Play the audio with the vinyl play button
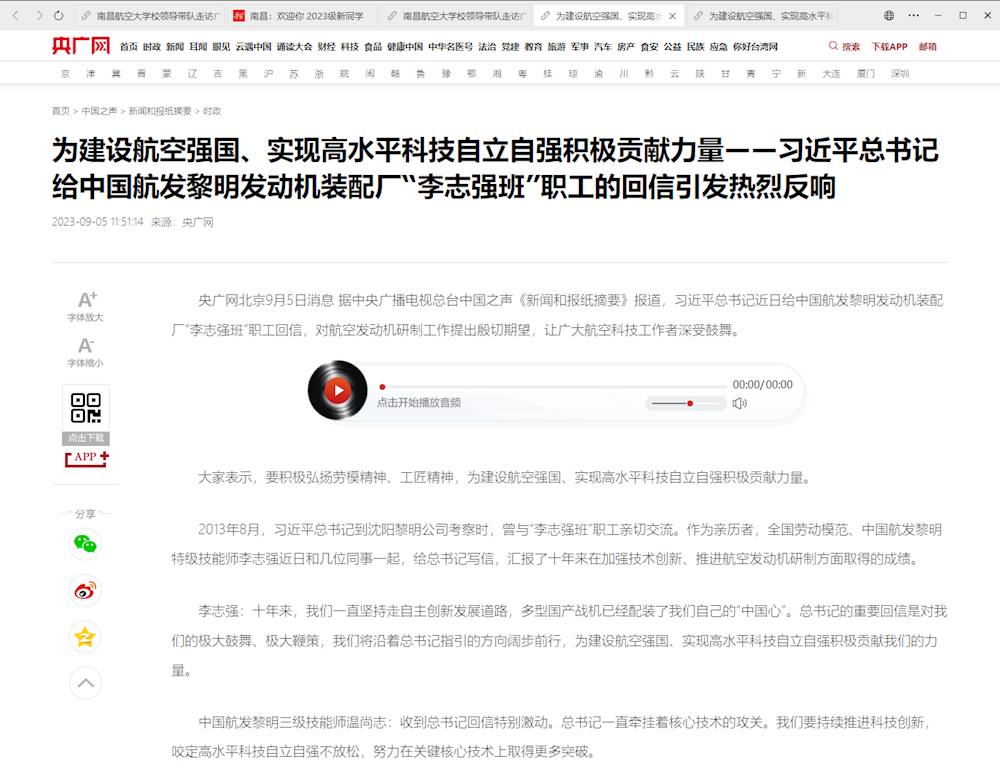This screenshot has width=1000, height=771. (338, 390)
